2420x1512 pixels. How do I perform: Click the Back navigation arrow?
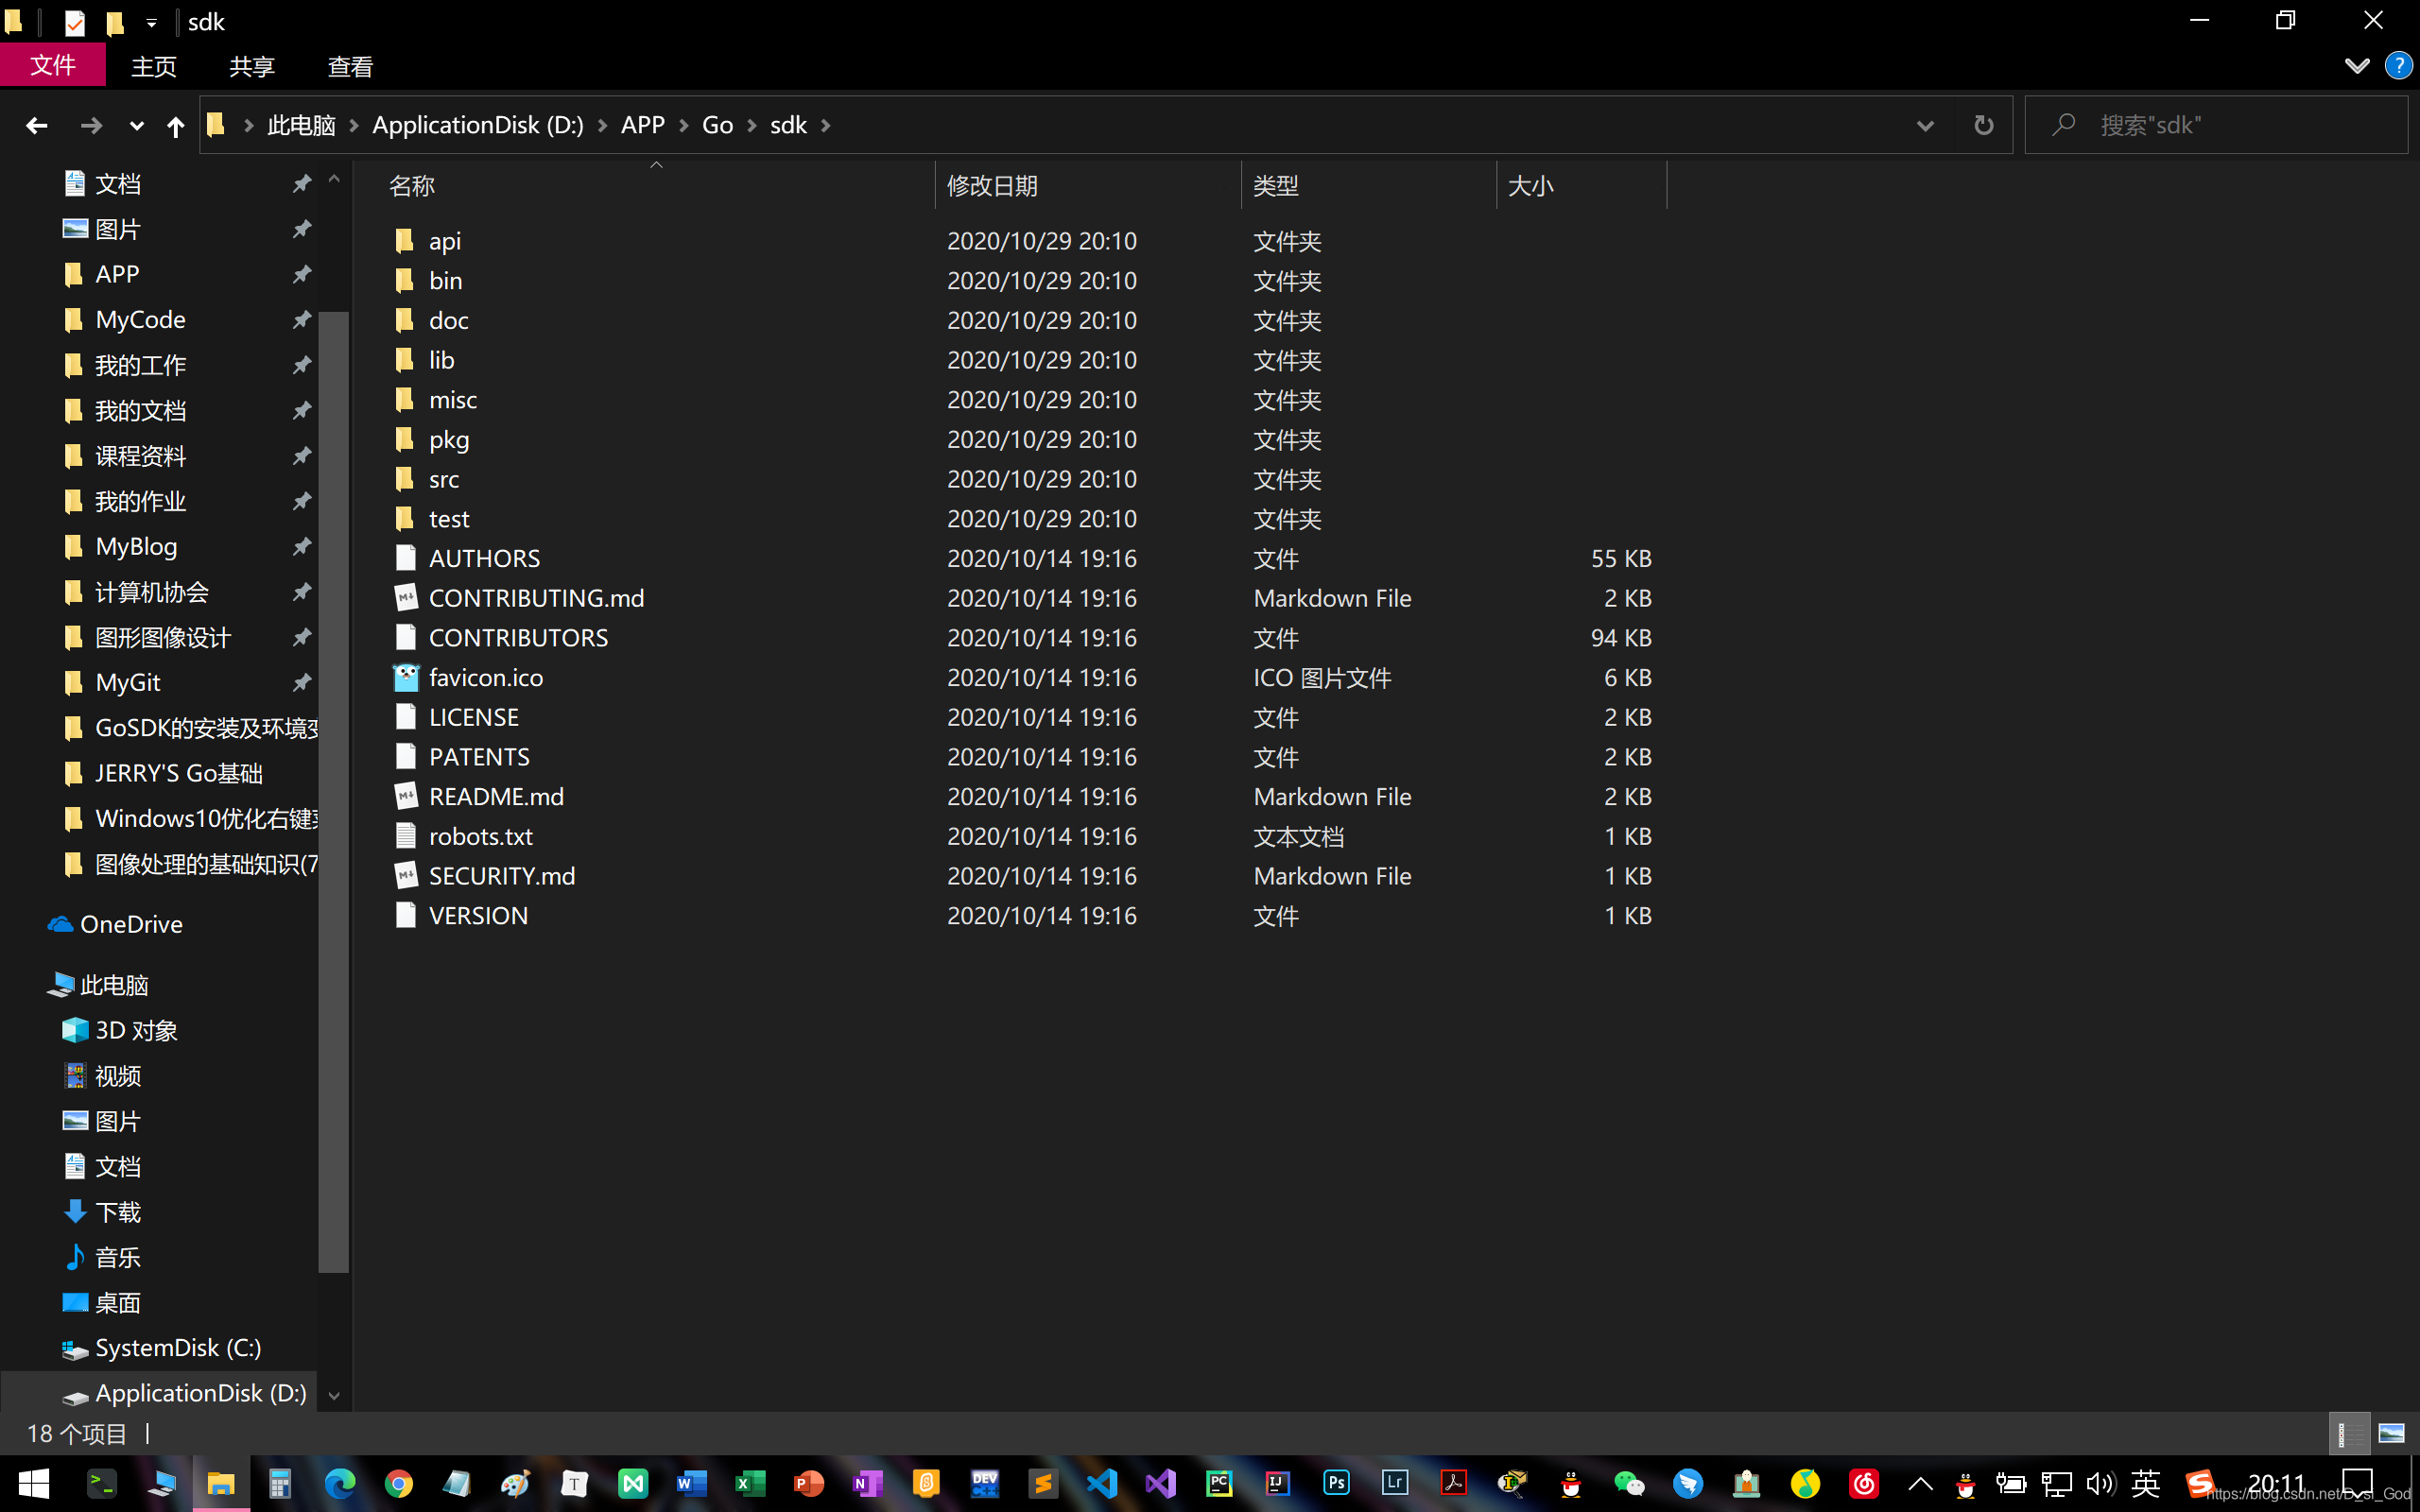click(x=37, y=125)
